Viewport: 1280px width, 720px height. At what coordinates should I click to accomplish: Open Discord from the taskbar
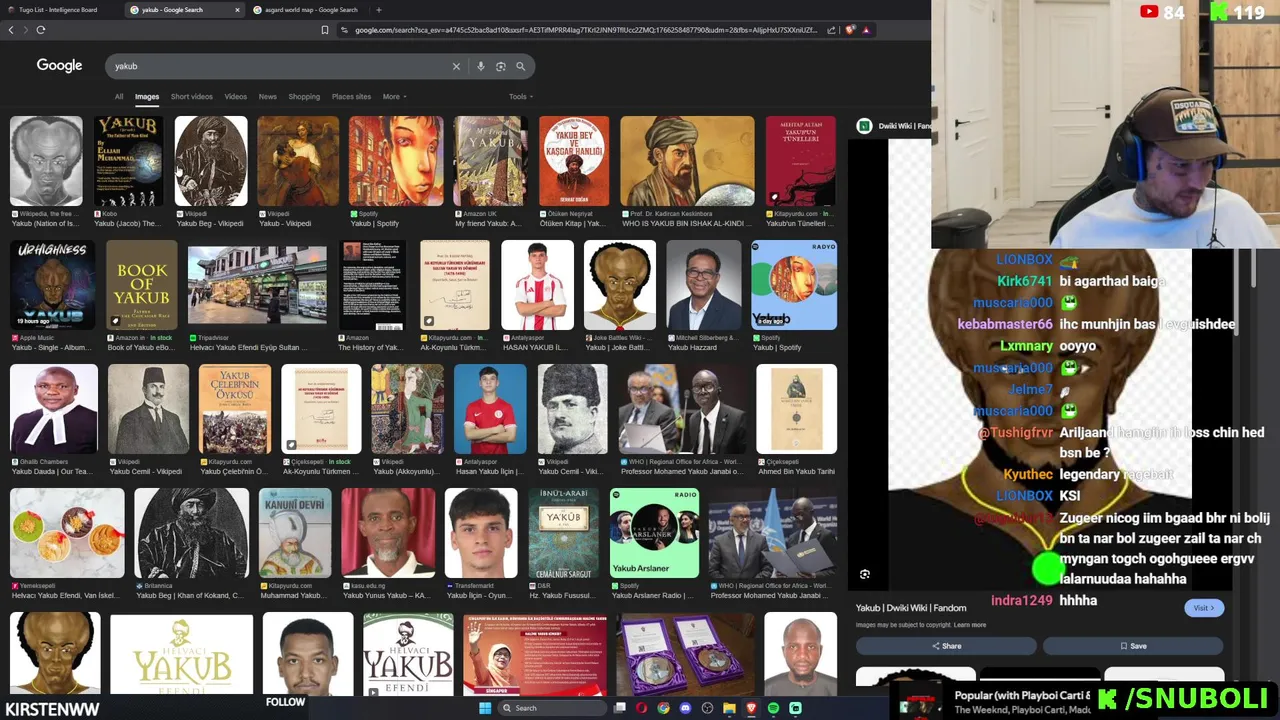685,708
